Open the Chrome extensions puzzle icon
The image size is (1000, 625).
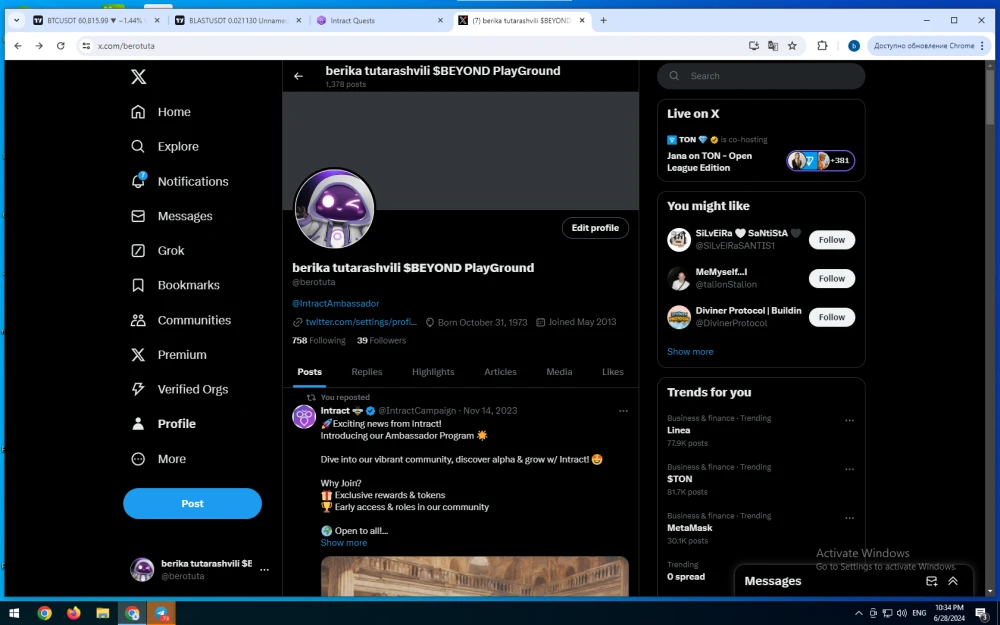click(x=822, y=46)
